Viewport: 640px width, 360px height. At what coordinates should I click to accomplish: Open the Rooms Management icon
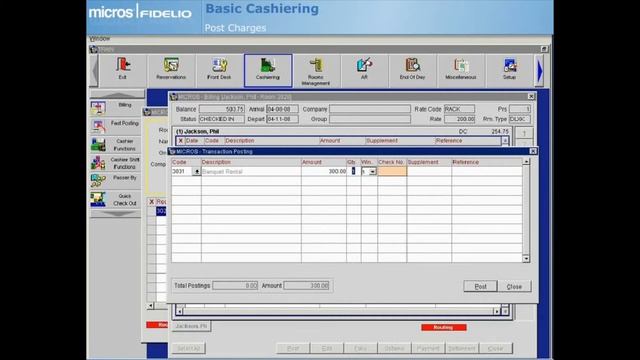(316, 71)
